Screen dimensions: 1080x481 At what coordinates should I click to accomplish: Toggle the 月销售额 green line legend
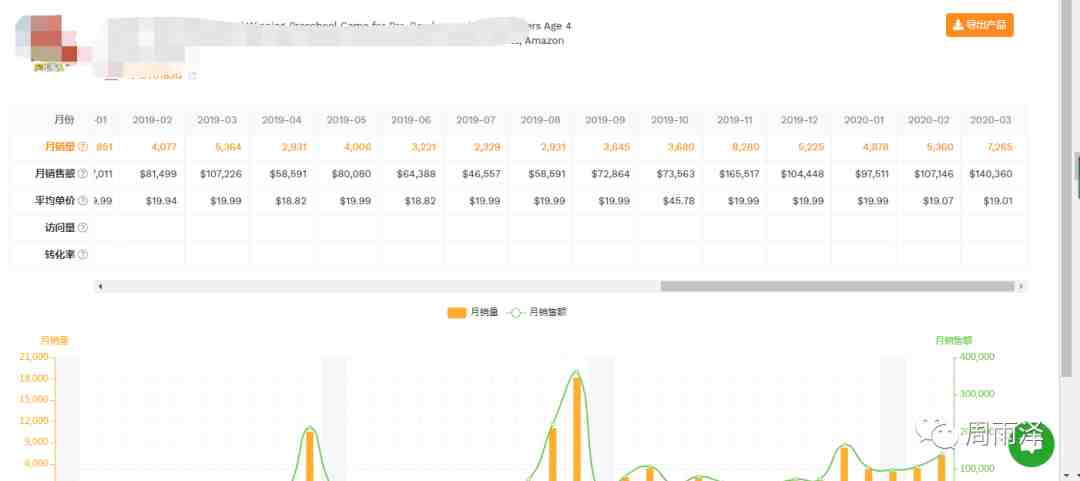537,312
